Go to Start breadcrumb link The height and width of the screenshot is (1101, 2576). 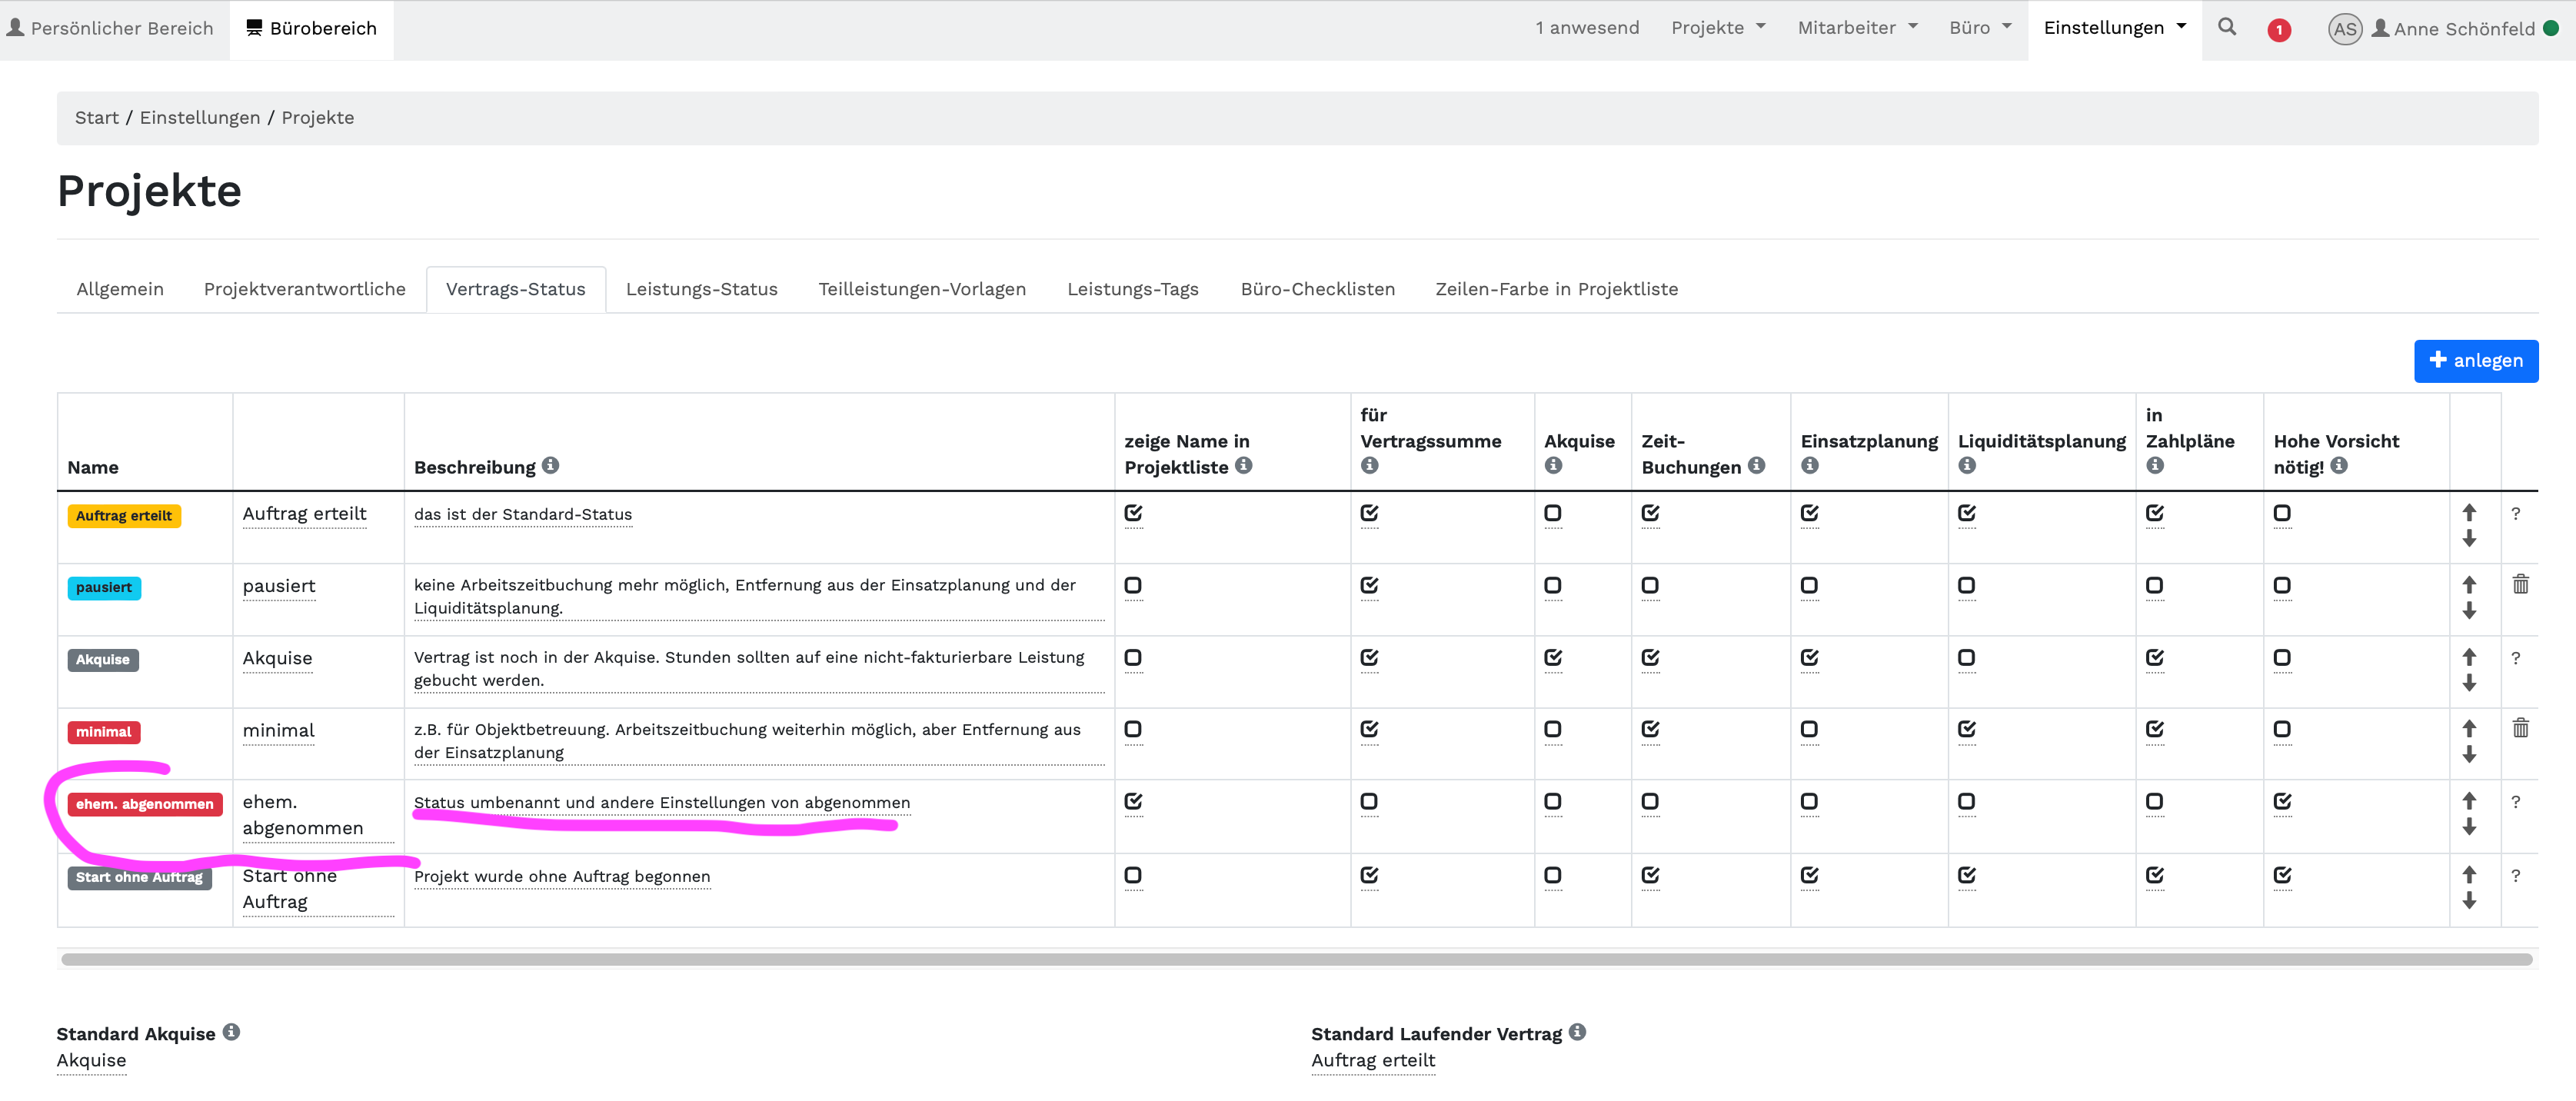tap(97, 117)
